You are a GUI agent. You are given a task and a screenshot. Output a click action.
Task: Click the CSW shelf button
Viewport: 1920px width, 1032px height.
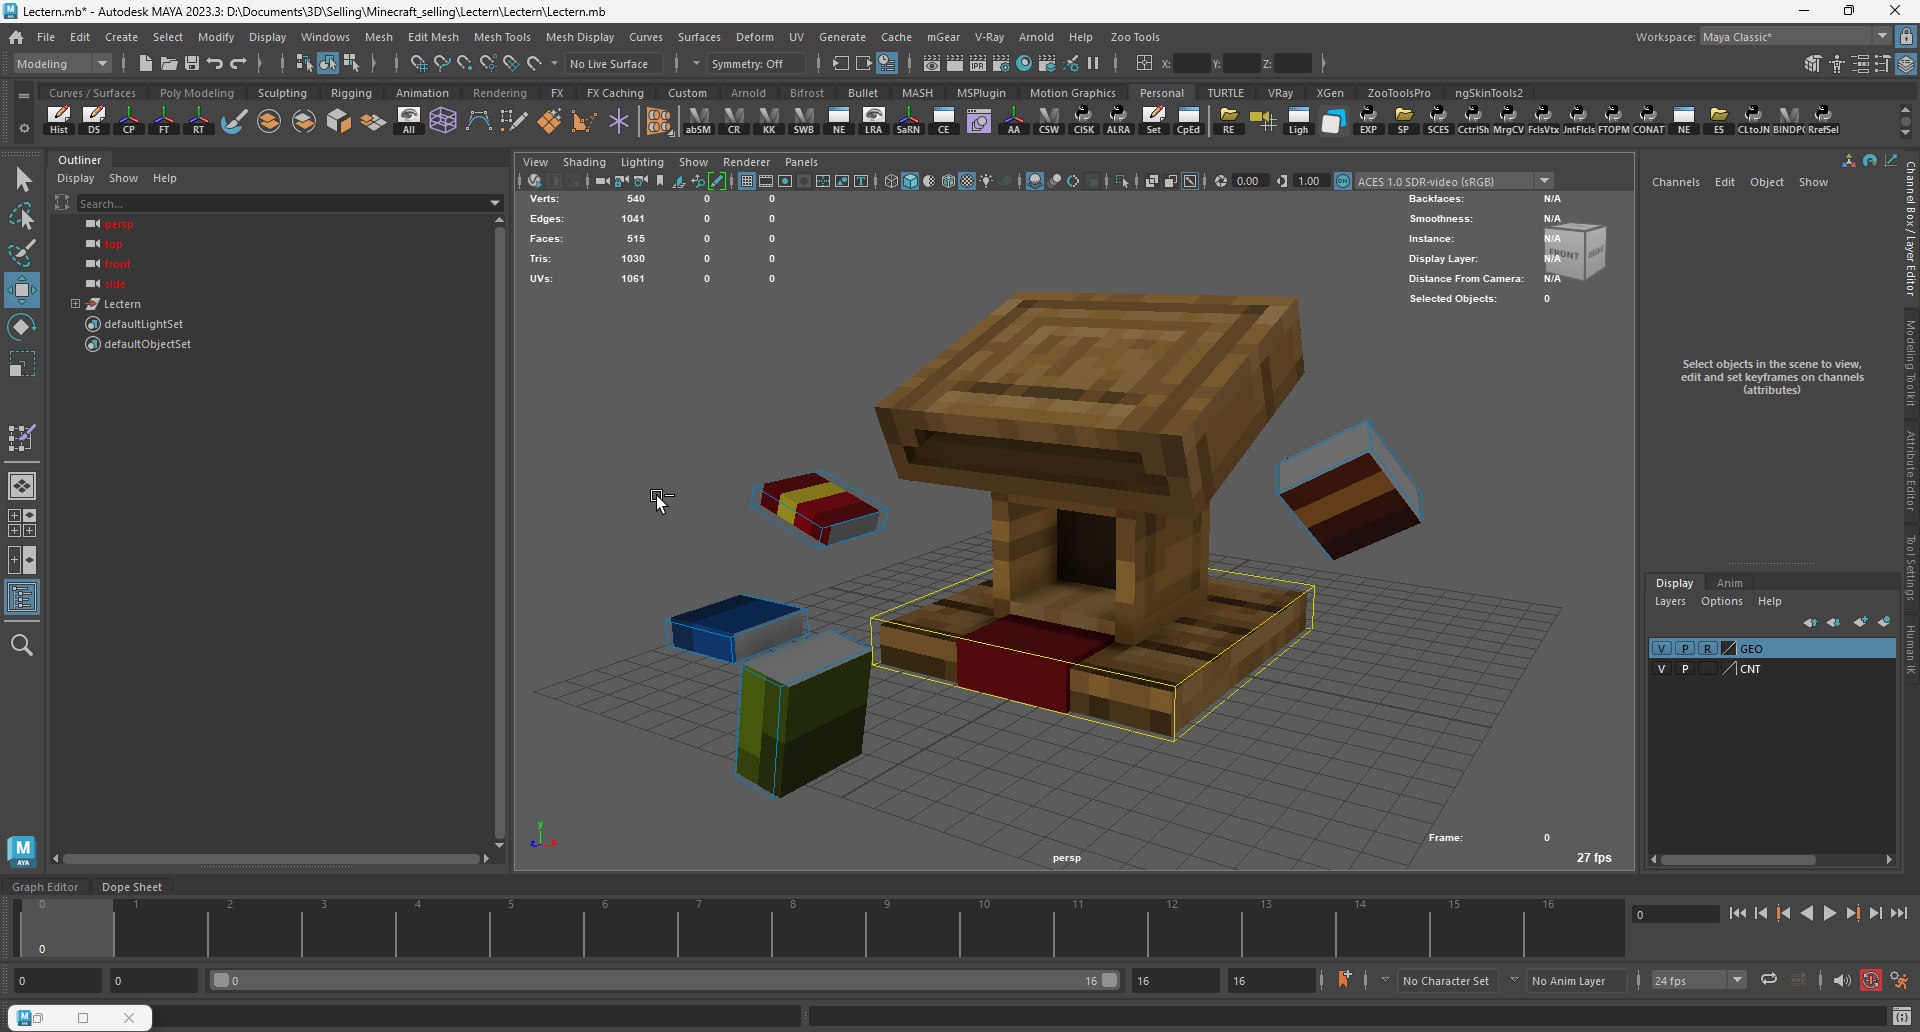[x=1048, y=120]
